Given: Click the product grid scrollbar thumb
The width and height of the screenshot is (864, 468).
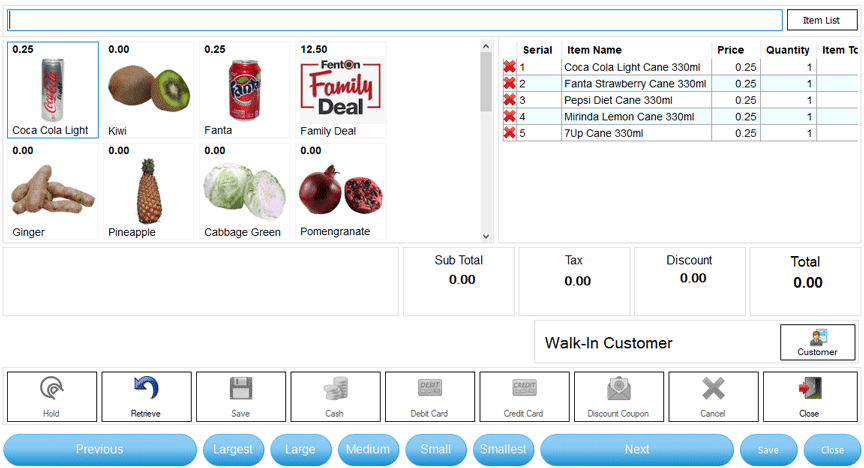Looking at the screenshot, I should tap(486, 82).
